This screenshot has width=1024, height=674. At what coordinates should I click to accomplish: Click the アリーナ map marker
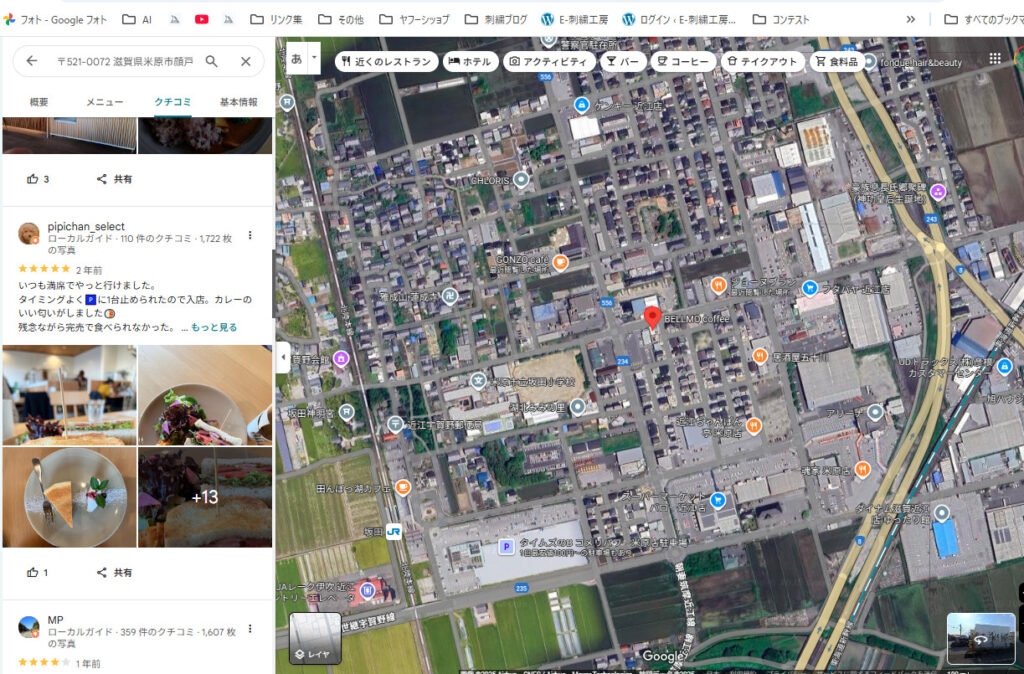pyautogui.click(x=875, y=412)
